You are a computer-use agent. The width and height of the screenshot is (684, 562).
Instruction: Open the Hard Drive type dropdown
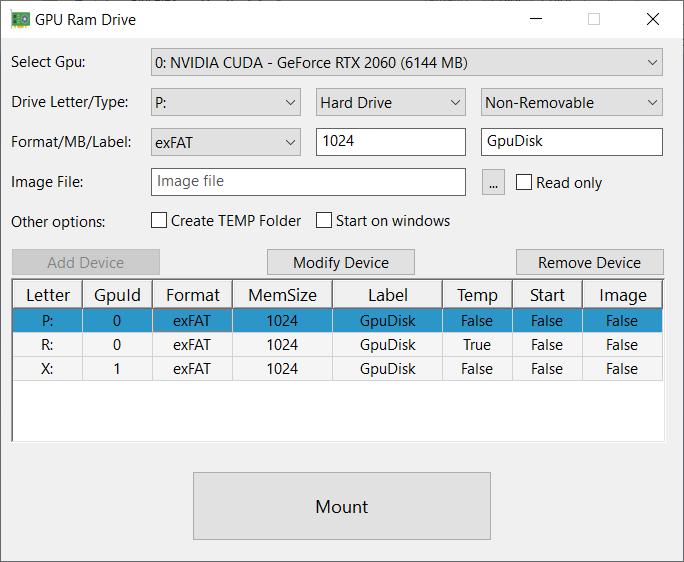390,102
